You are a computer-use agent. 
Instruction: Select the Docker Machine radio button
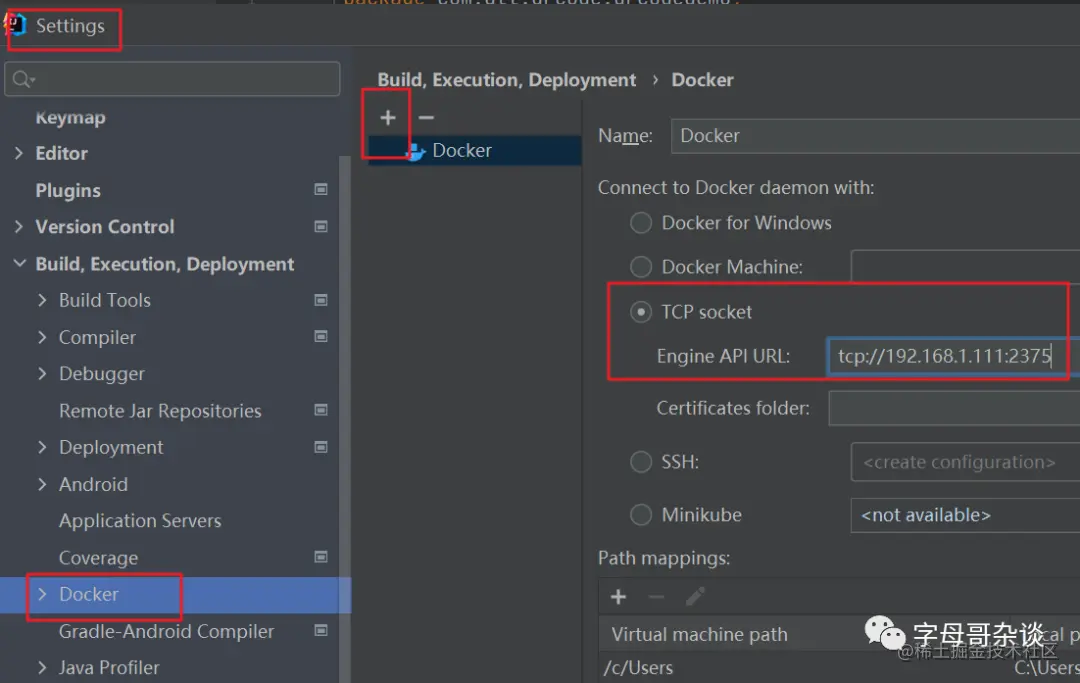[x=641, y=267]
